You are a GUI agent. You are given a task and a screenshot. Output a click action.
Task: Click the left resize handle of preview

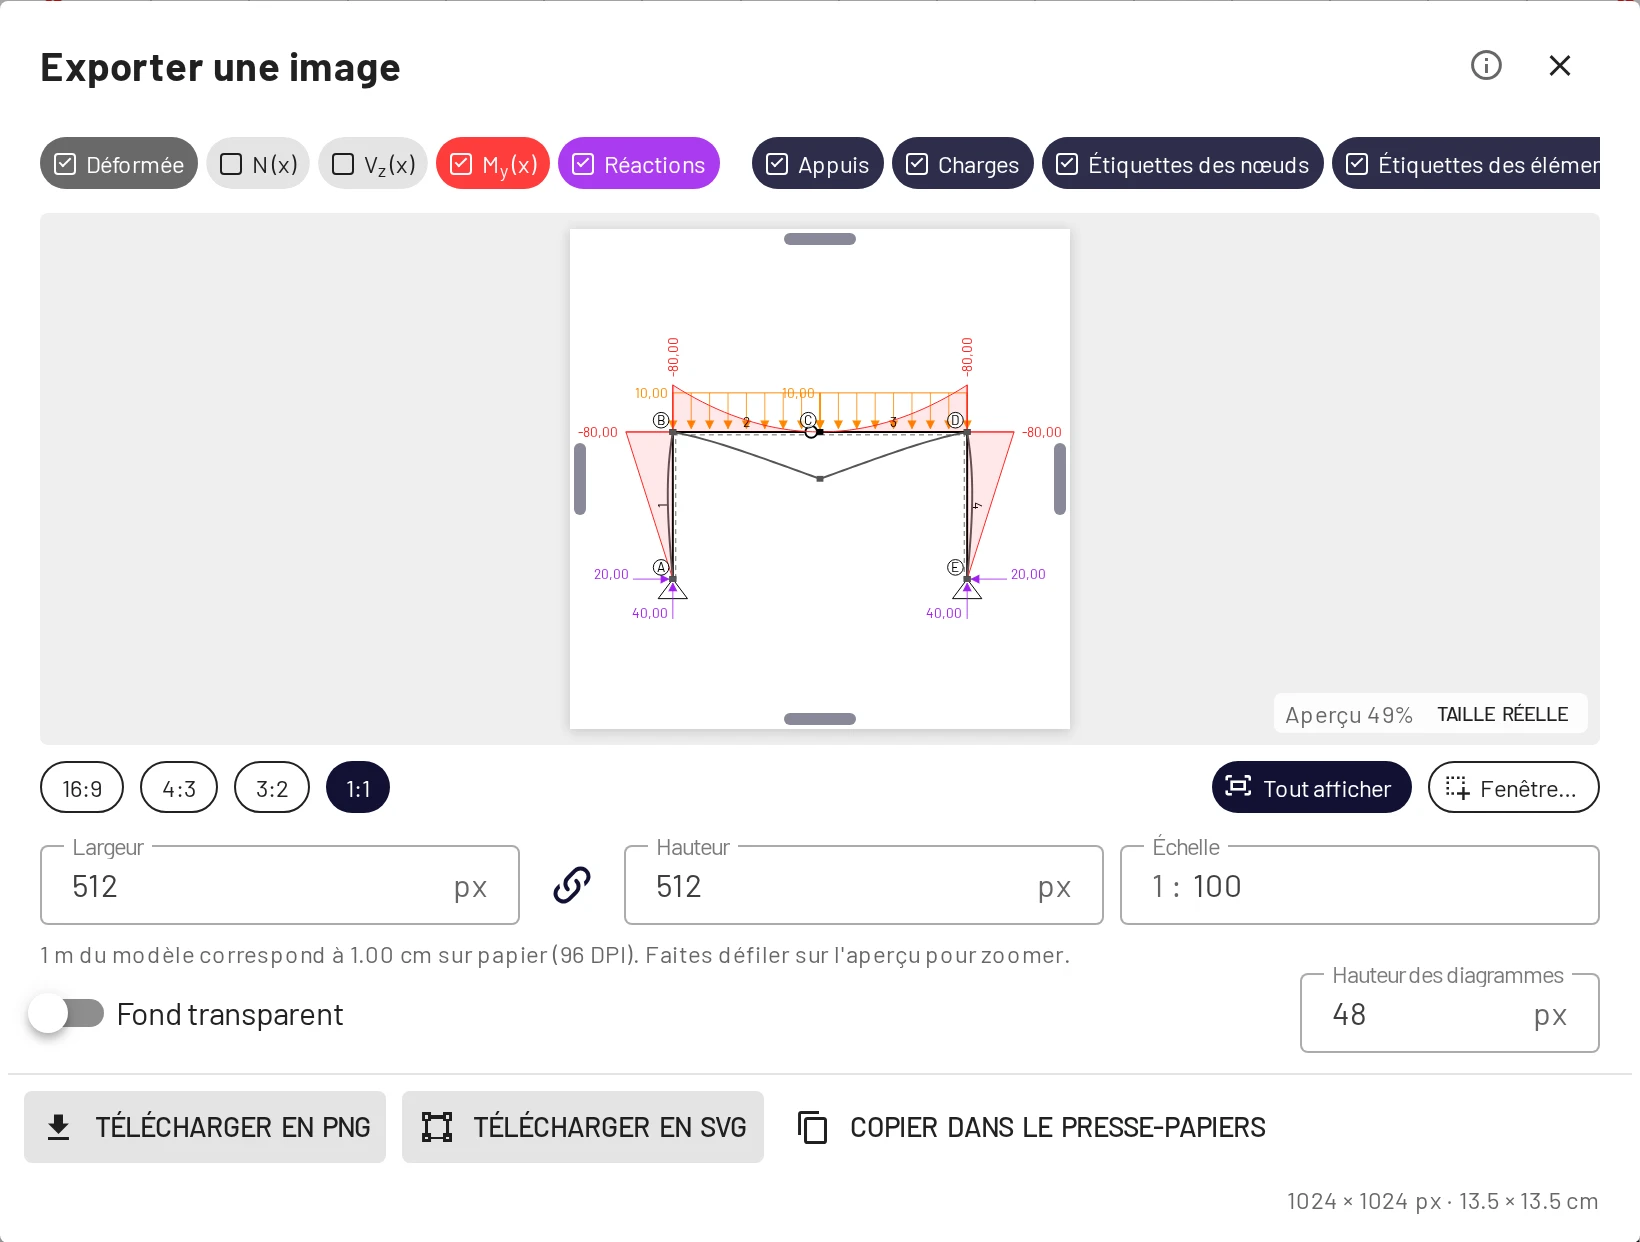(580, 479)
